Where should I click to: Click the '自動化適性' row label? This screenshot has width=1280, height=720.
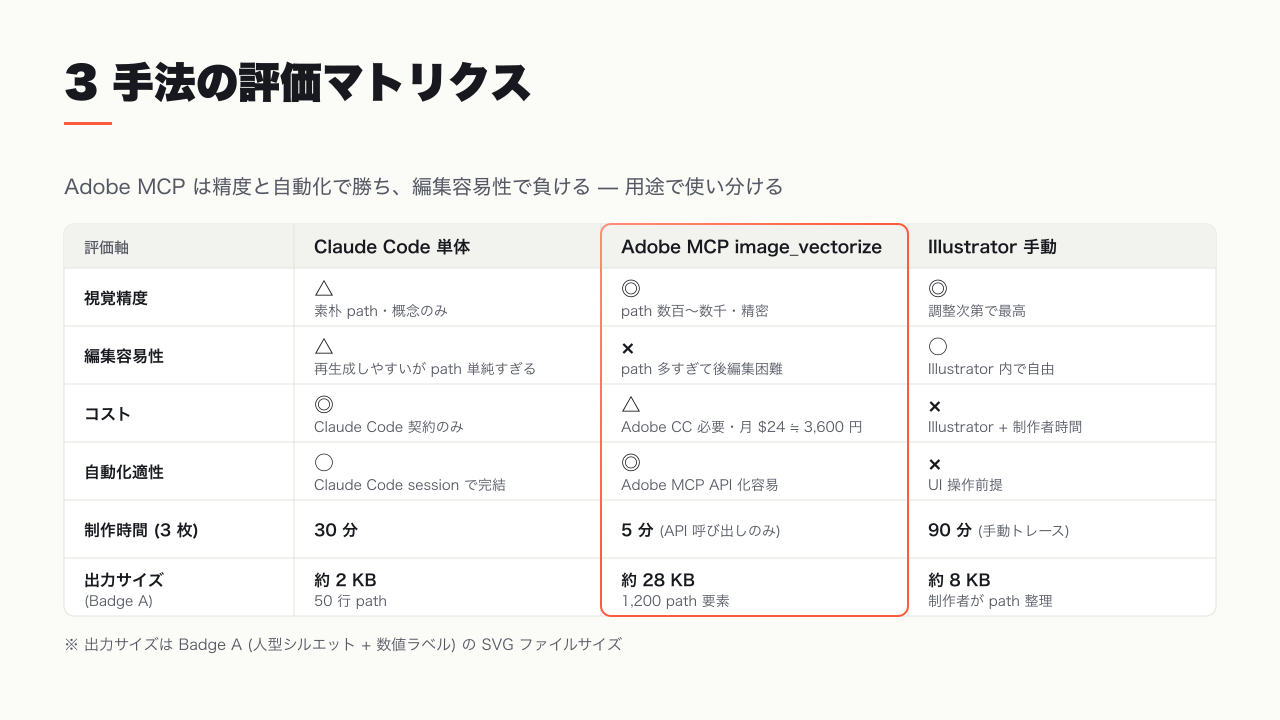pos(124,472)
